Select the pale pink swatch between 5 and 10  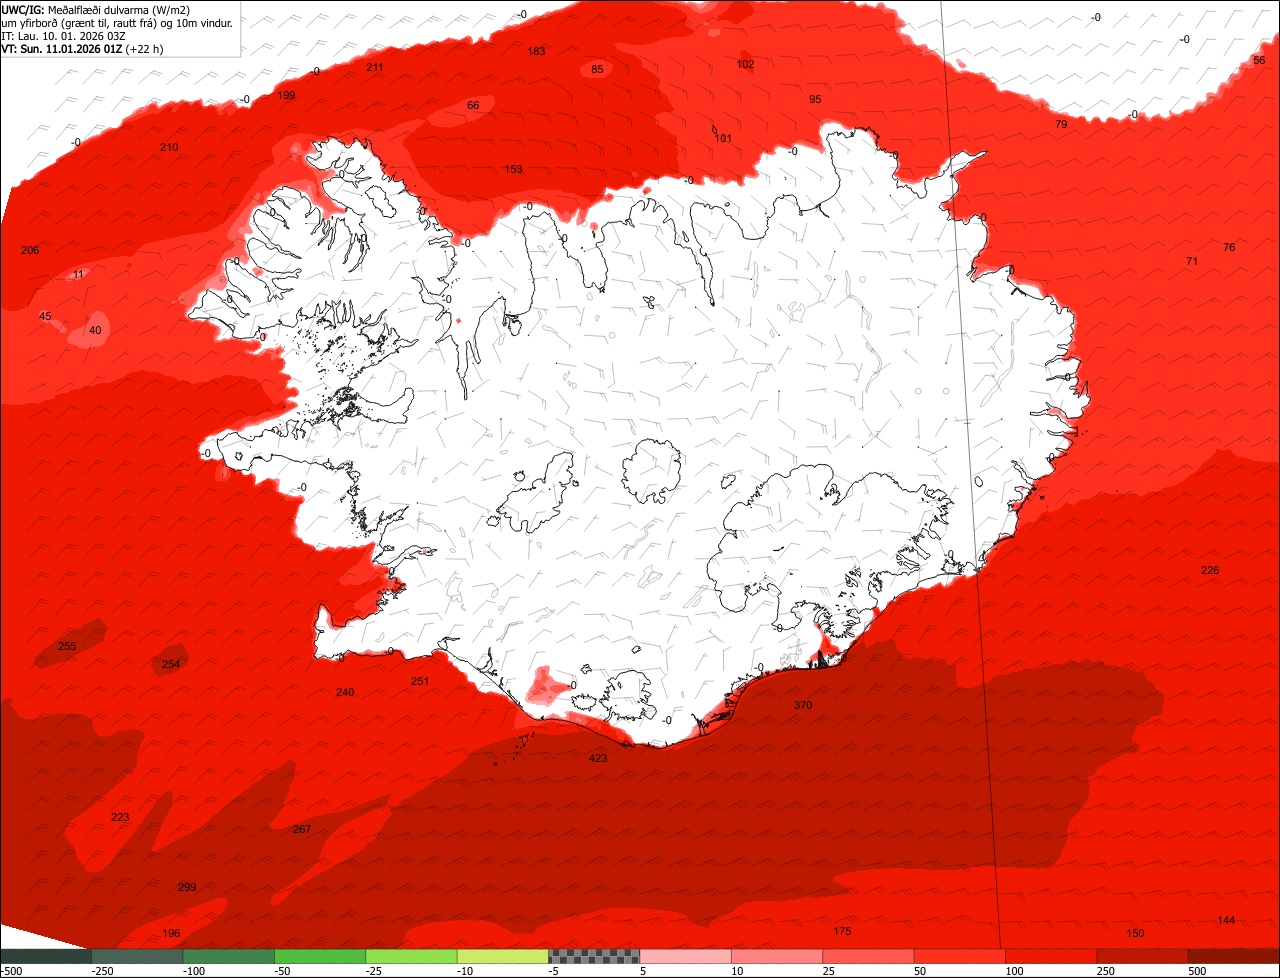pos(686,956)
